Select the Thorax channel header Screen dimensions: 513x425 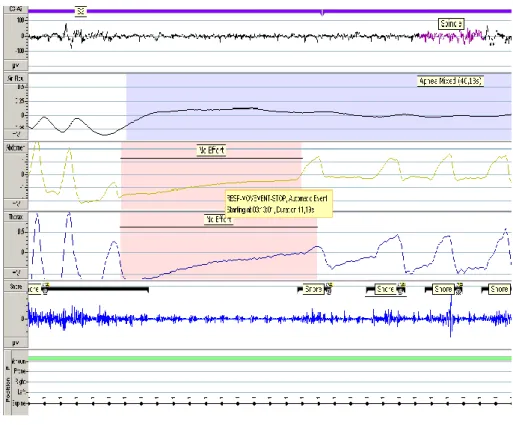coord(15,217)
